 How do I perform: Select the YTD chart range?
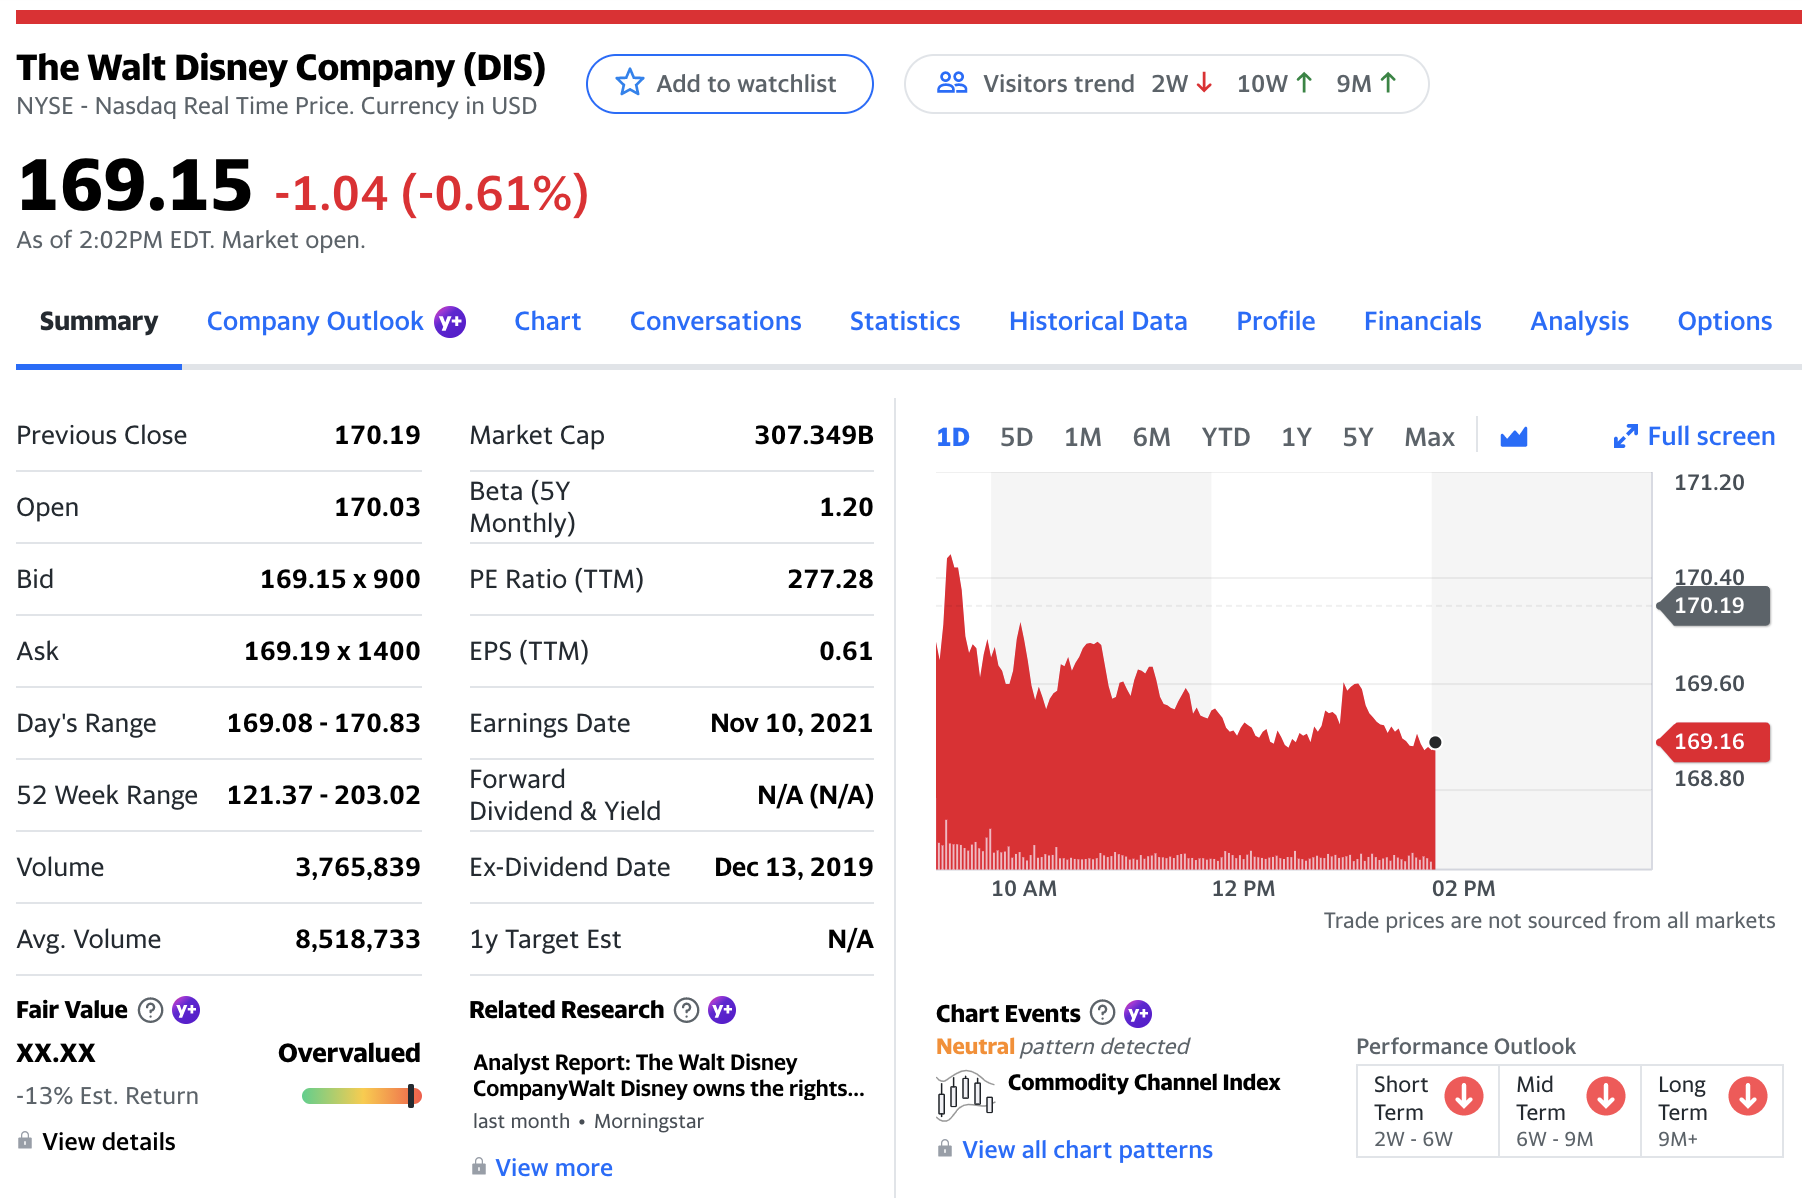(x=1225, y=437)
